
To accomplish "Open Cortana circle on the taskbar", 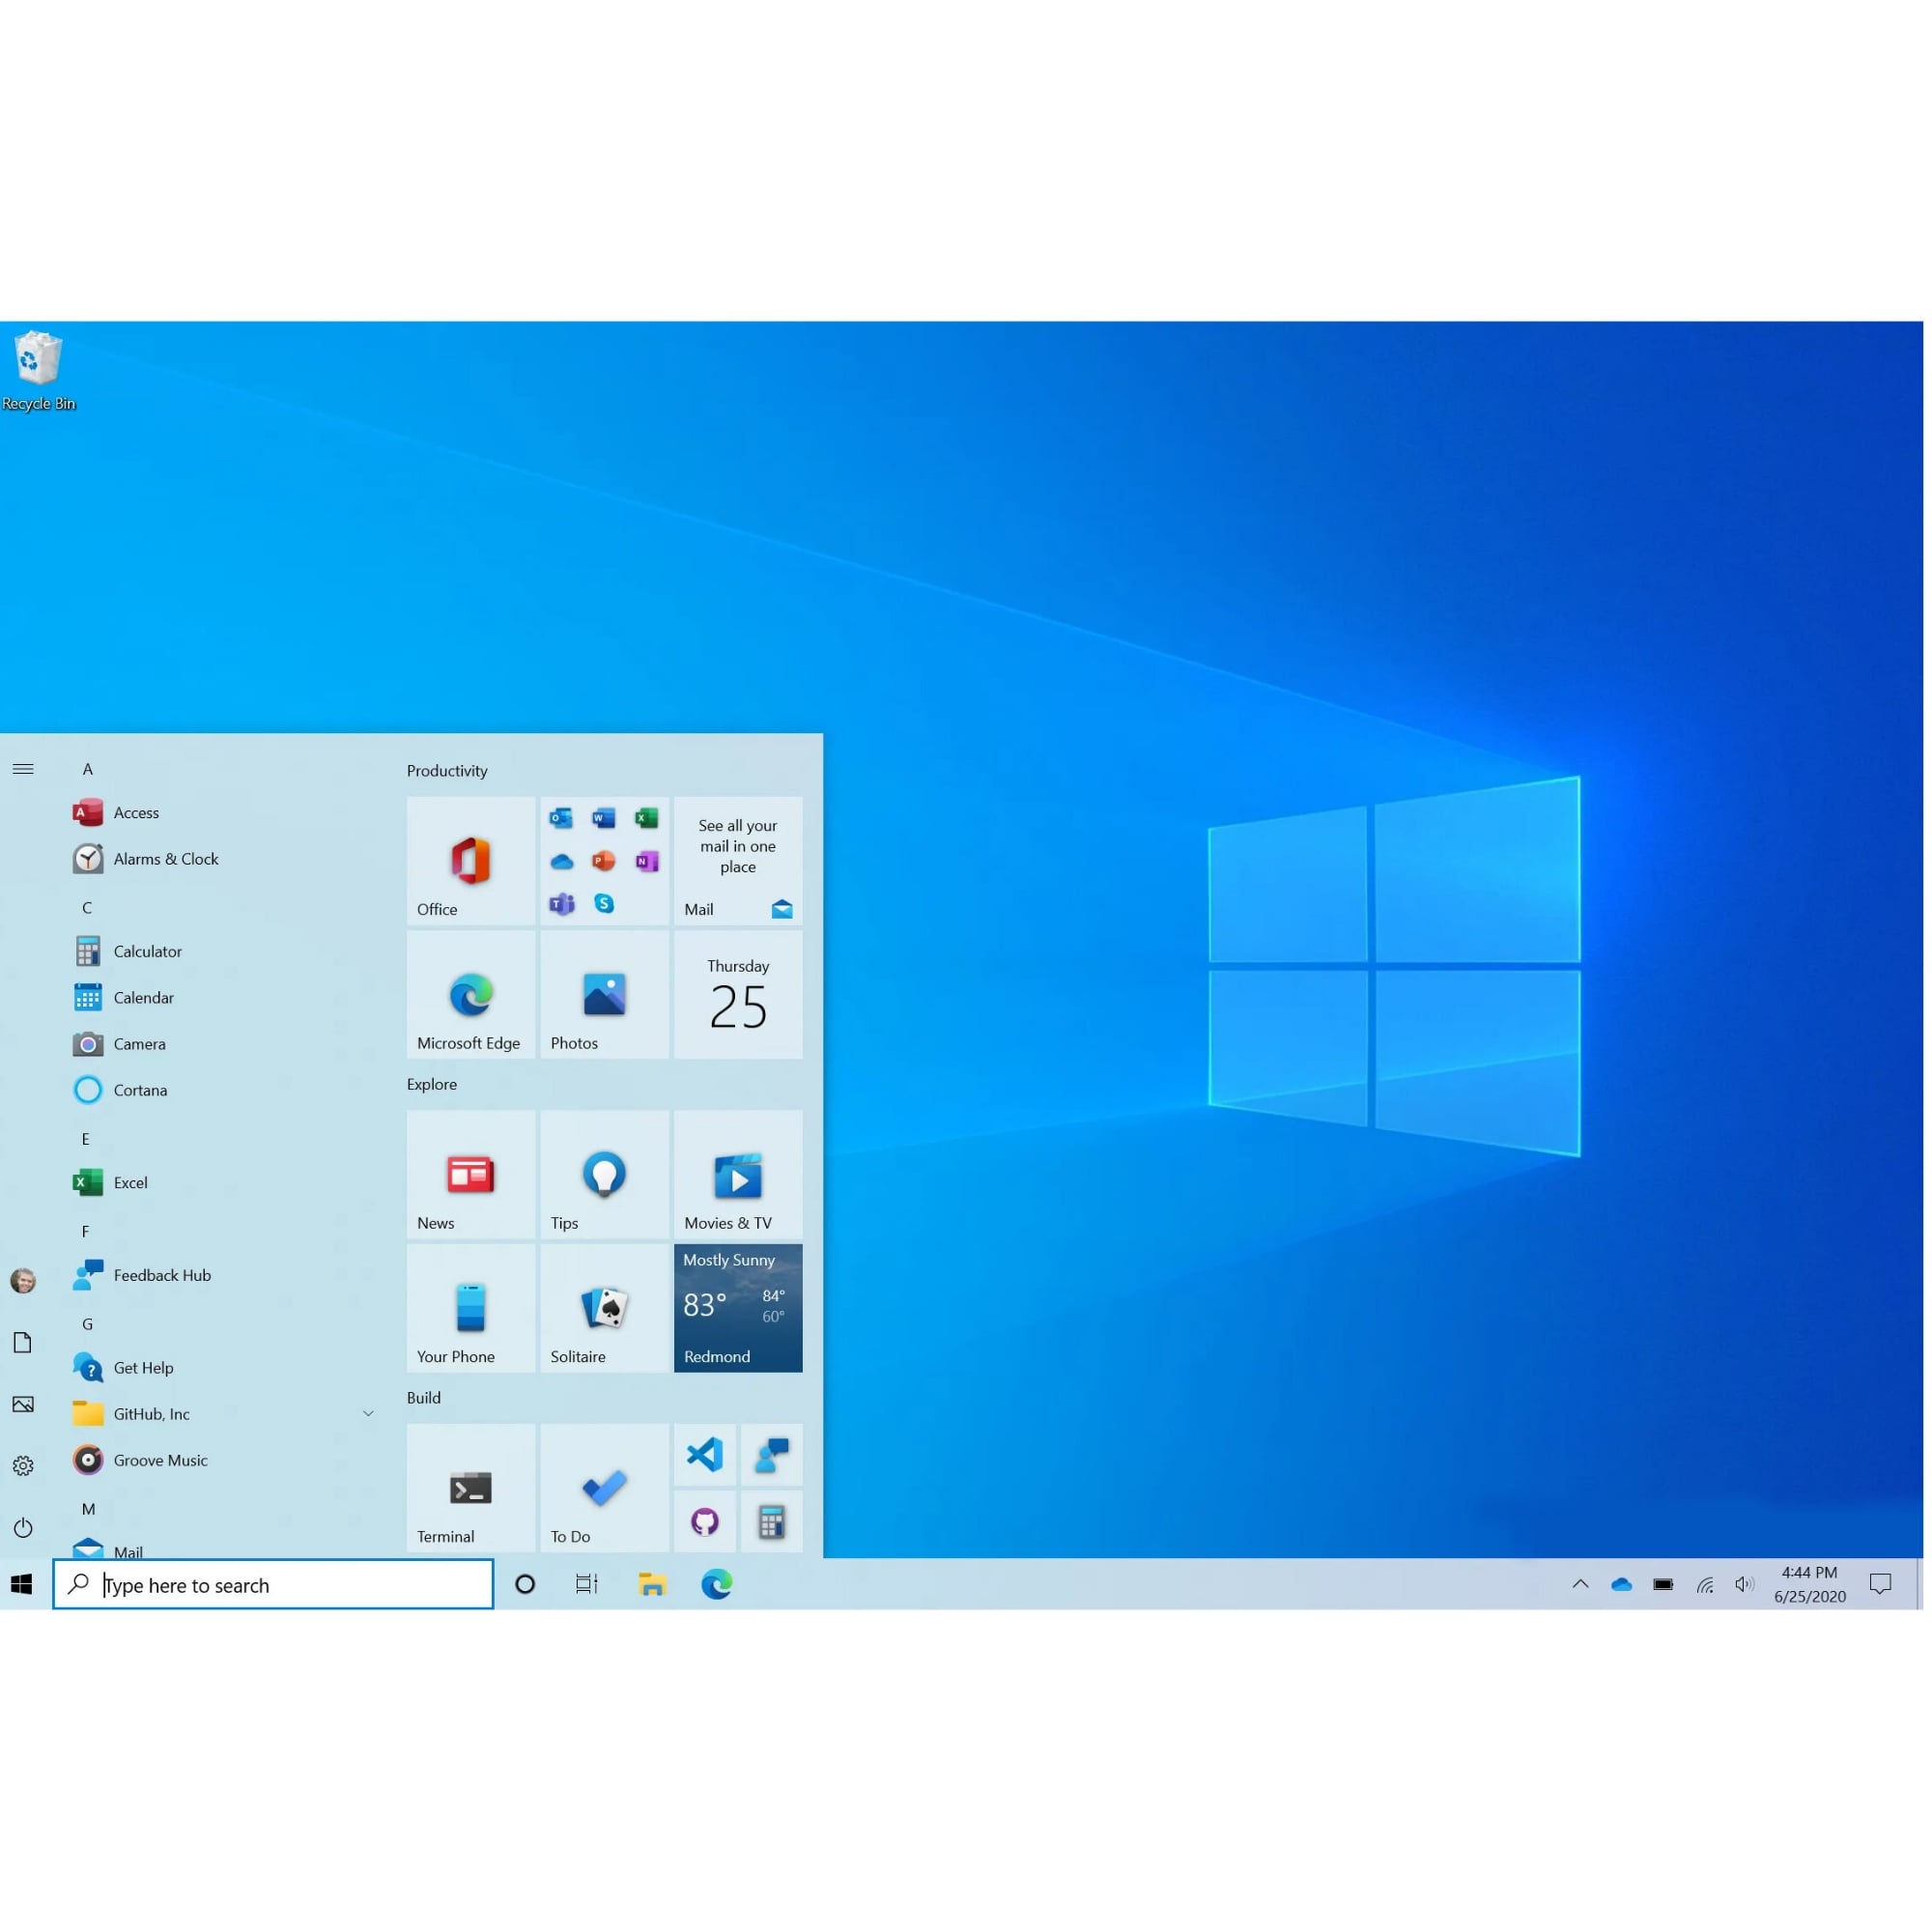I will 524,1584.
